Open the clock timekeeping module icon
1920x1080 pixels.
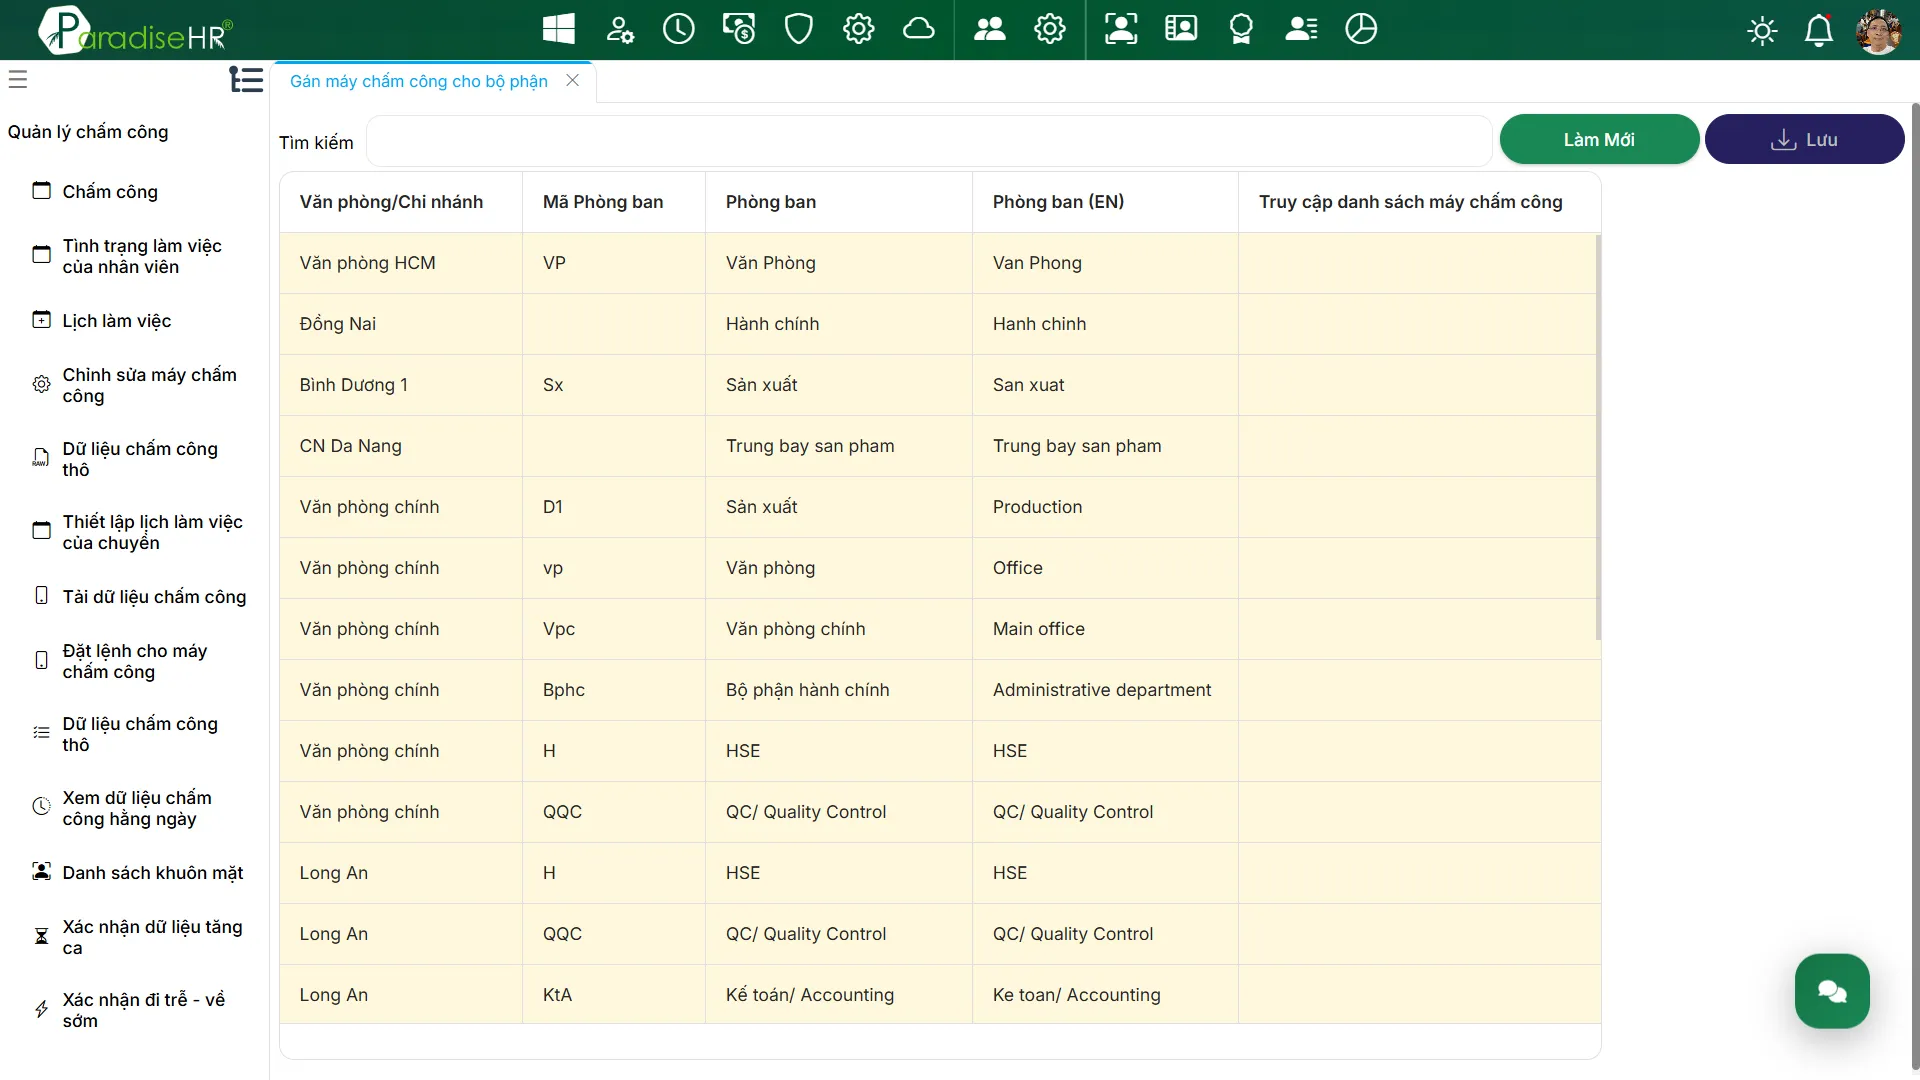point(679,29)
